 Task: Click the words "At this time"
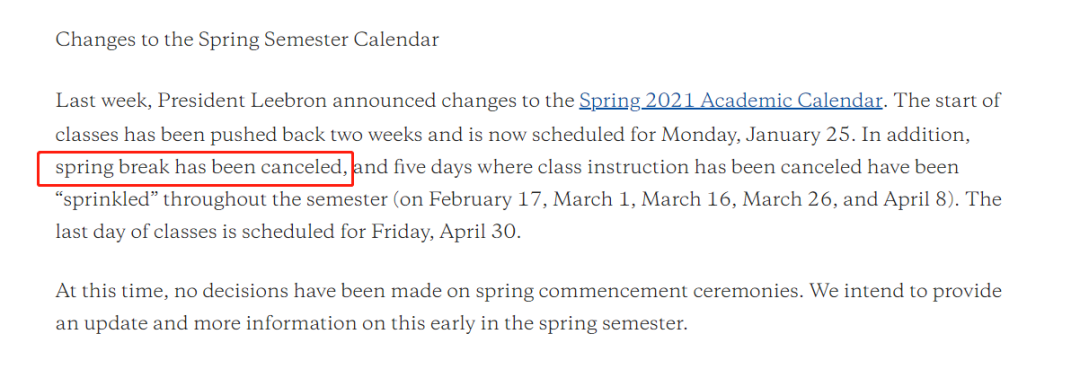pos(110,291)
